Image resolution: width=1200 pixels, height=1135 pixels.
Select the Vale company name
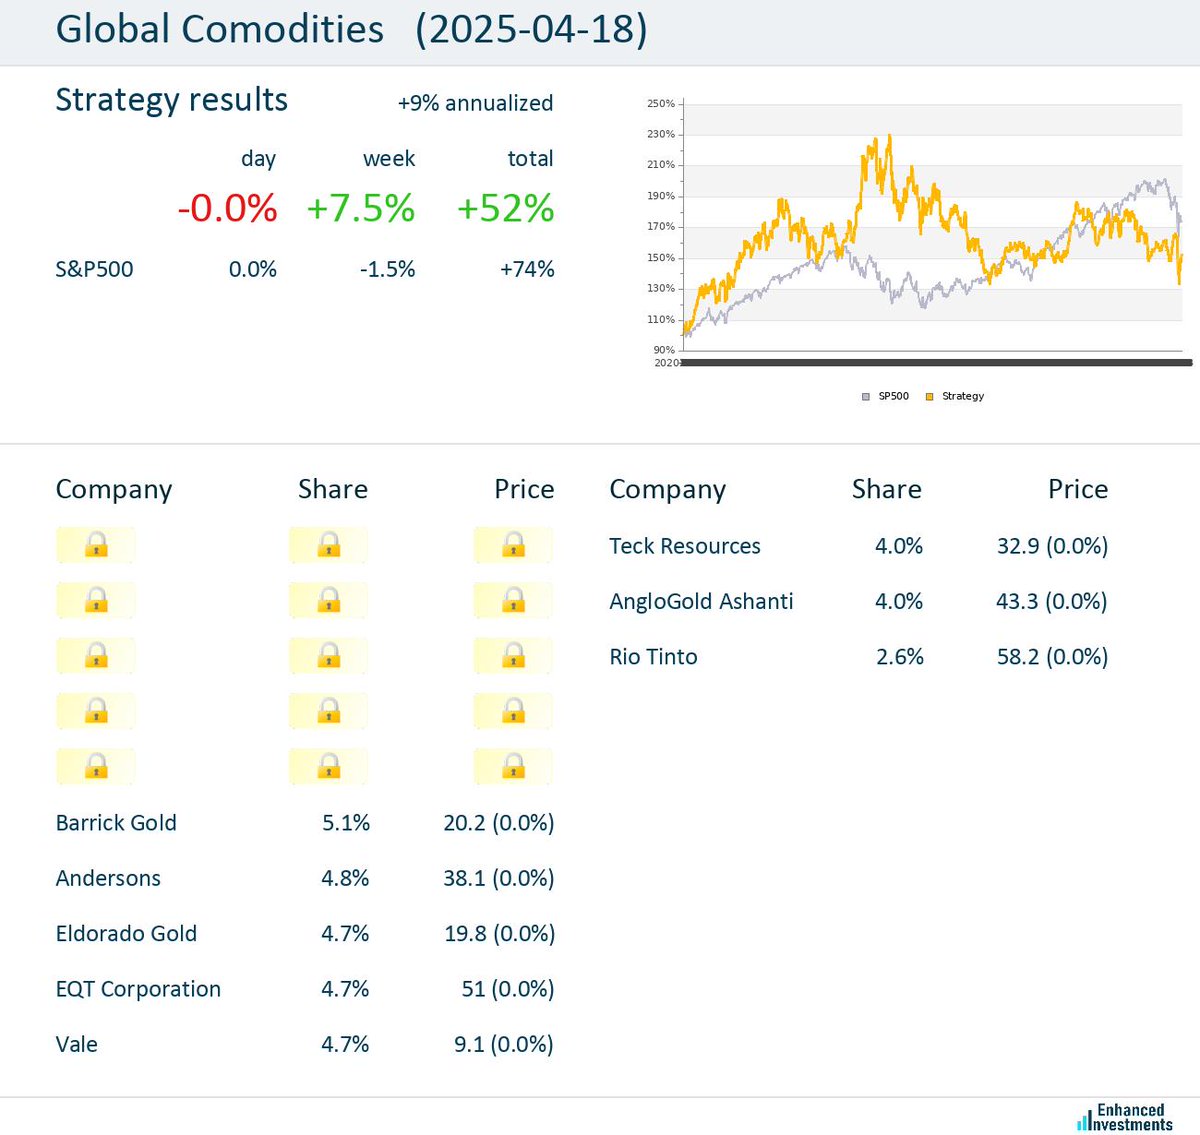click(77, 1044)
